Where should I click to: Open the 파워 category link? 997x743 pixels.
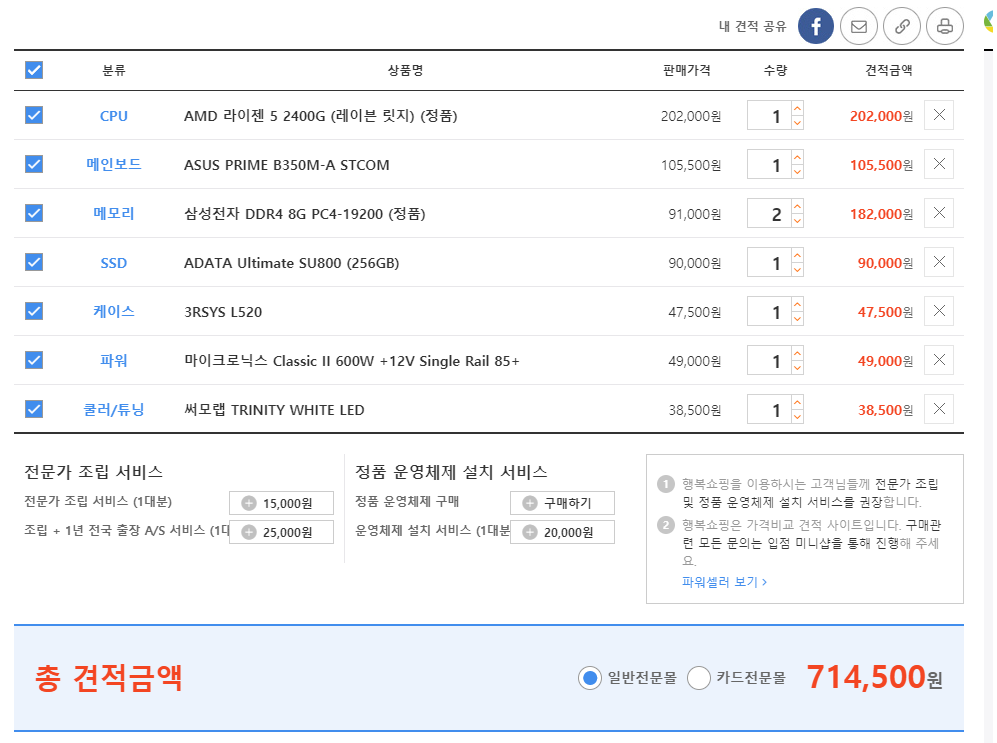114,360
